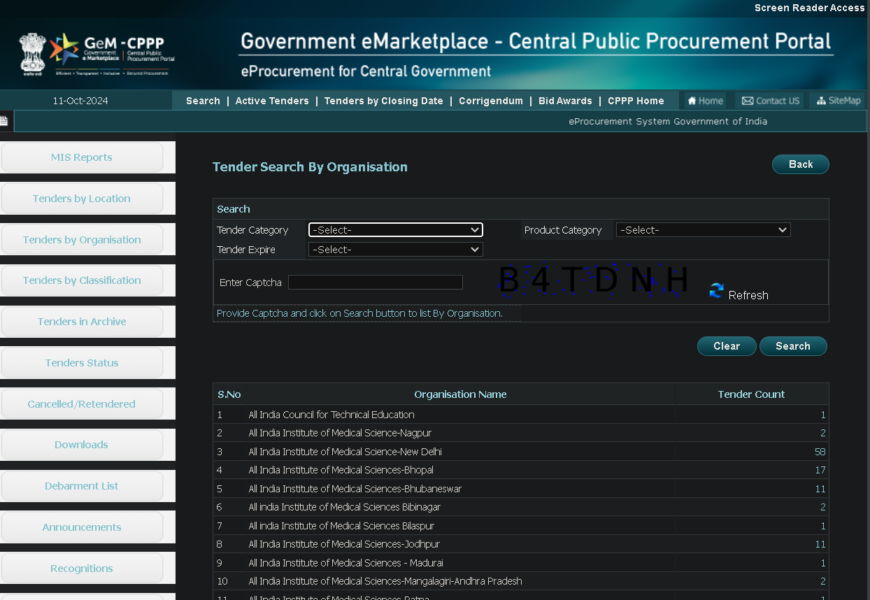Image resolution: width=870 pixels, height=600 pixels.
Task: Click the Home icon in navigation bar
Action: 692,101
